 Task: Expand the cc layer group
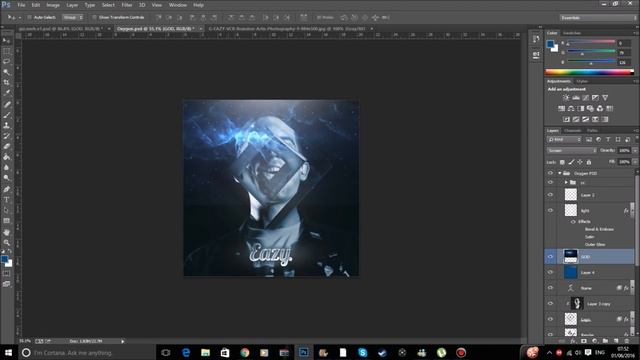click(566, 182)
